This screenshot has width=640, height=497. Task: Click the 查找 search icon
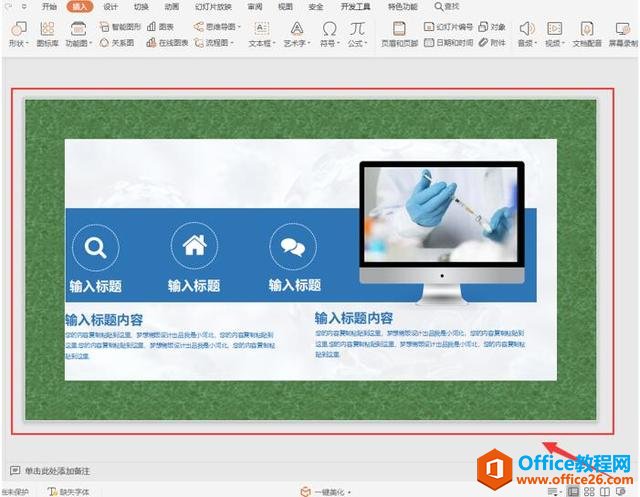(438, 7)
